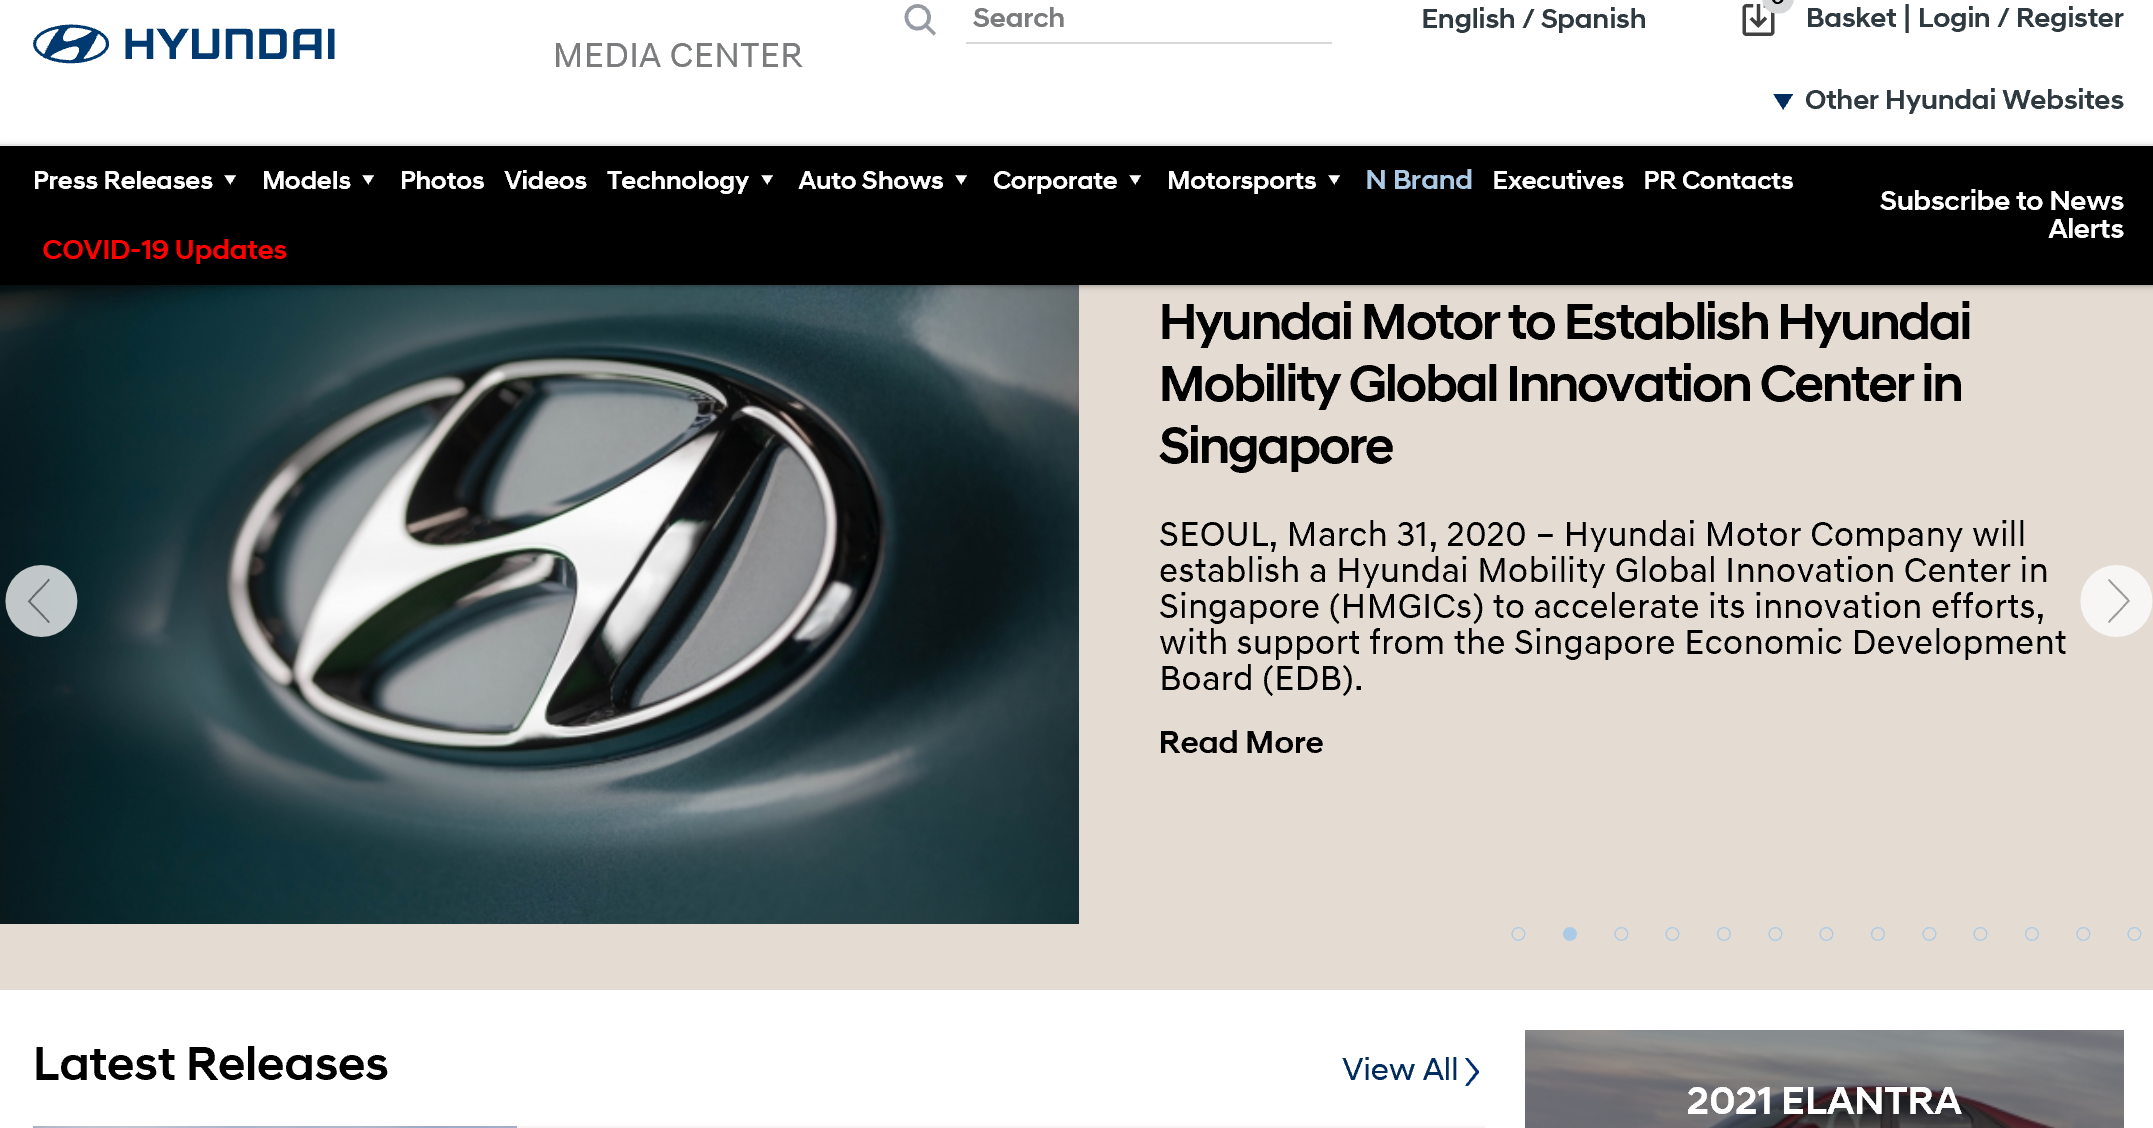The height and width of the screenshot is (1128, 2153).
Task: Select the third carousel dot
Action: click(x=1621, y=934)
